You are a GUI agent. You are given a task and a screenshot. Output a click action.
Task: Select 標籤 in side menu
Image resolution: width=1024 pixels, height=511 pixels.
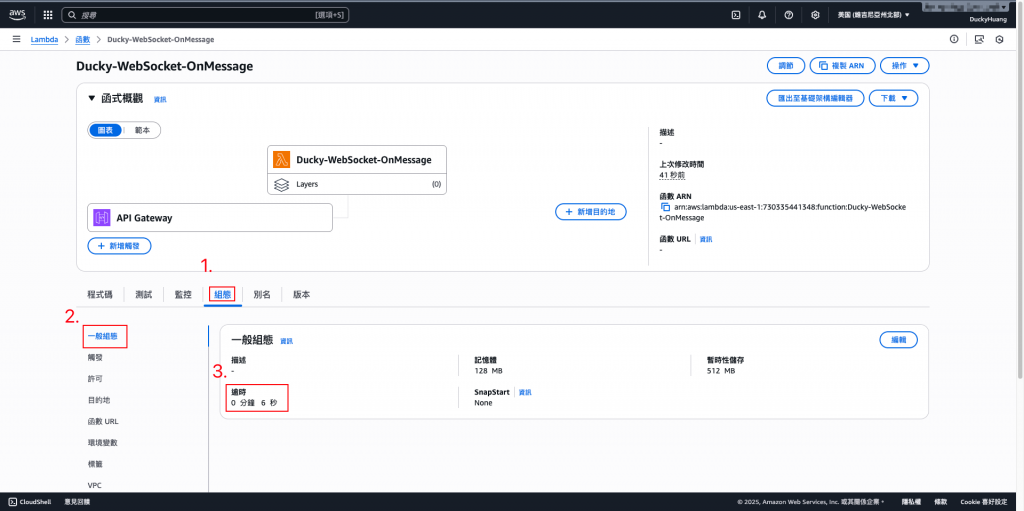click(95, 464)
